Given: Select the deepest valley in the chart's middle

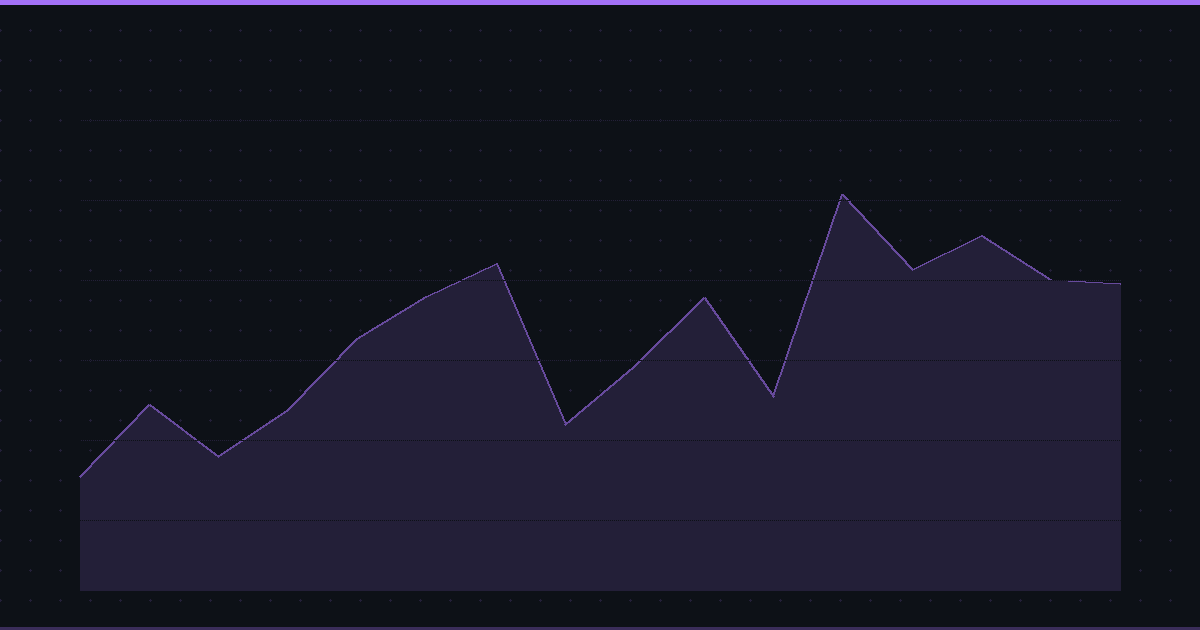Looking at the screenshot, I should click(x=566, y=425).
